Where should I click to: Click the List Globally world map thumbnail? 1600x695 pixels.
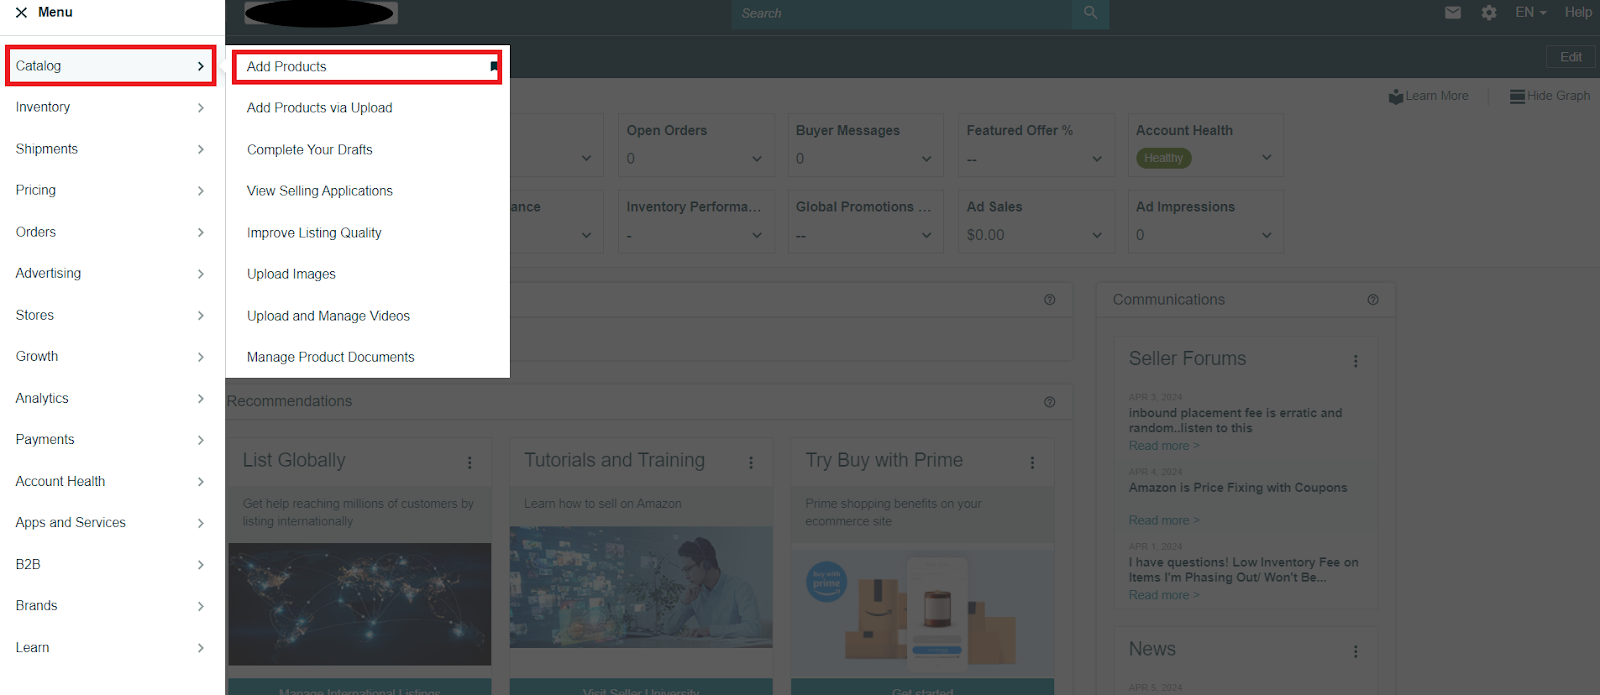360,604
